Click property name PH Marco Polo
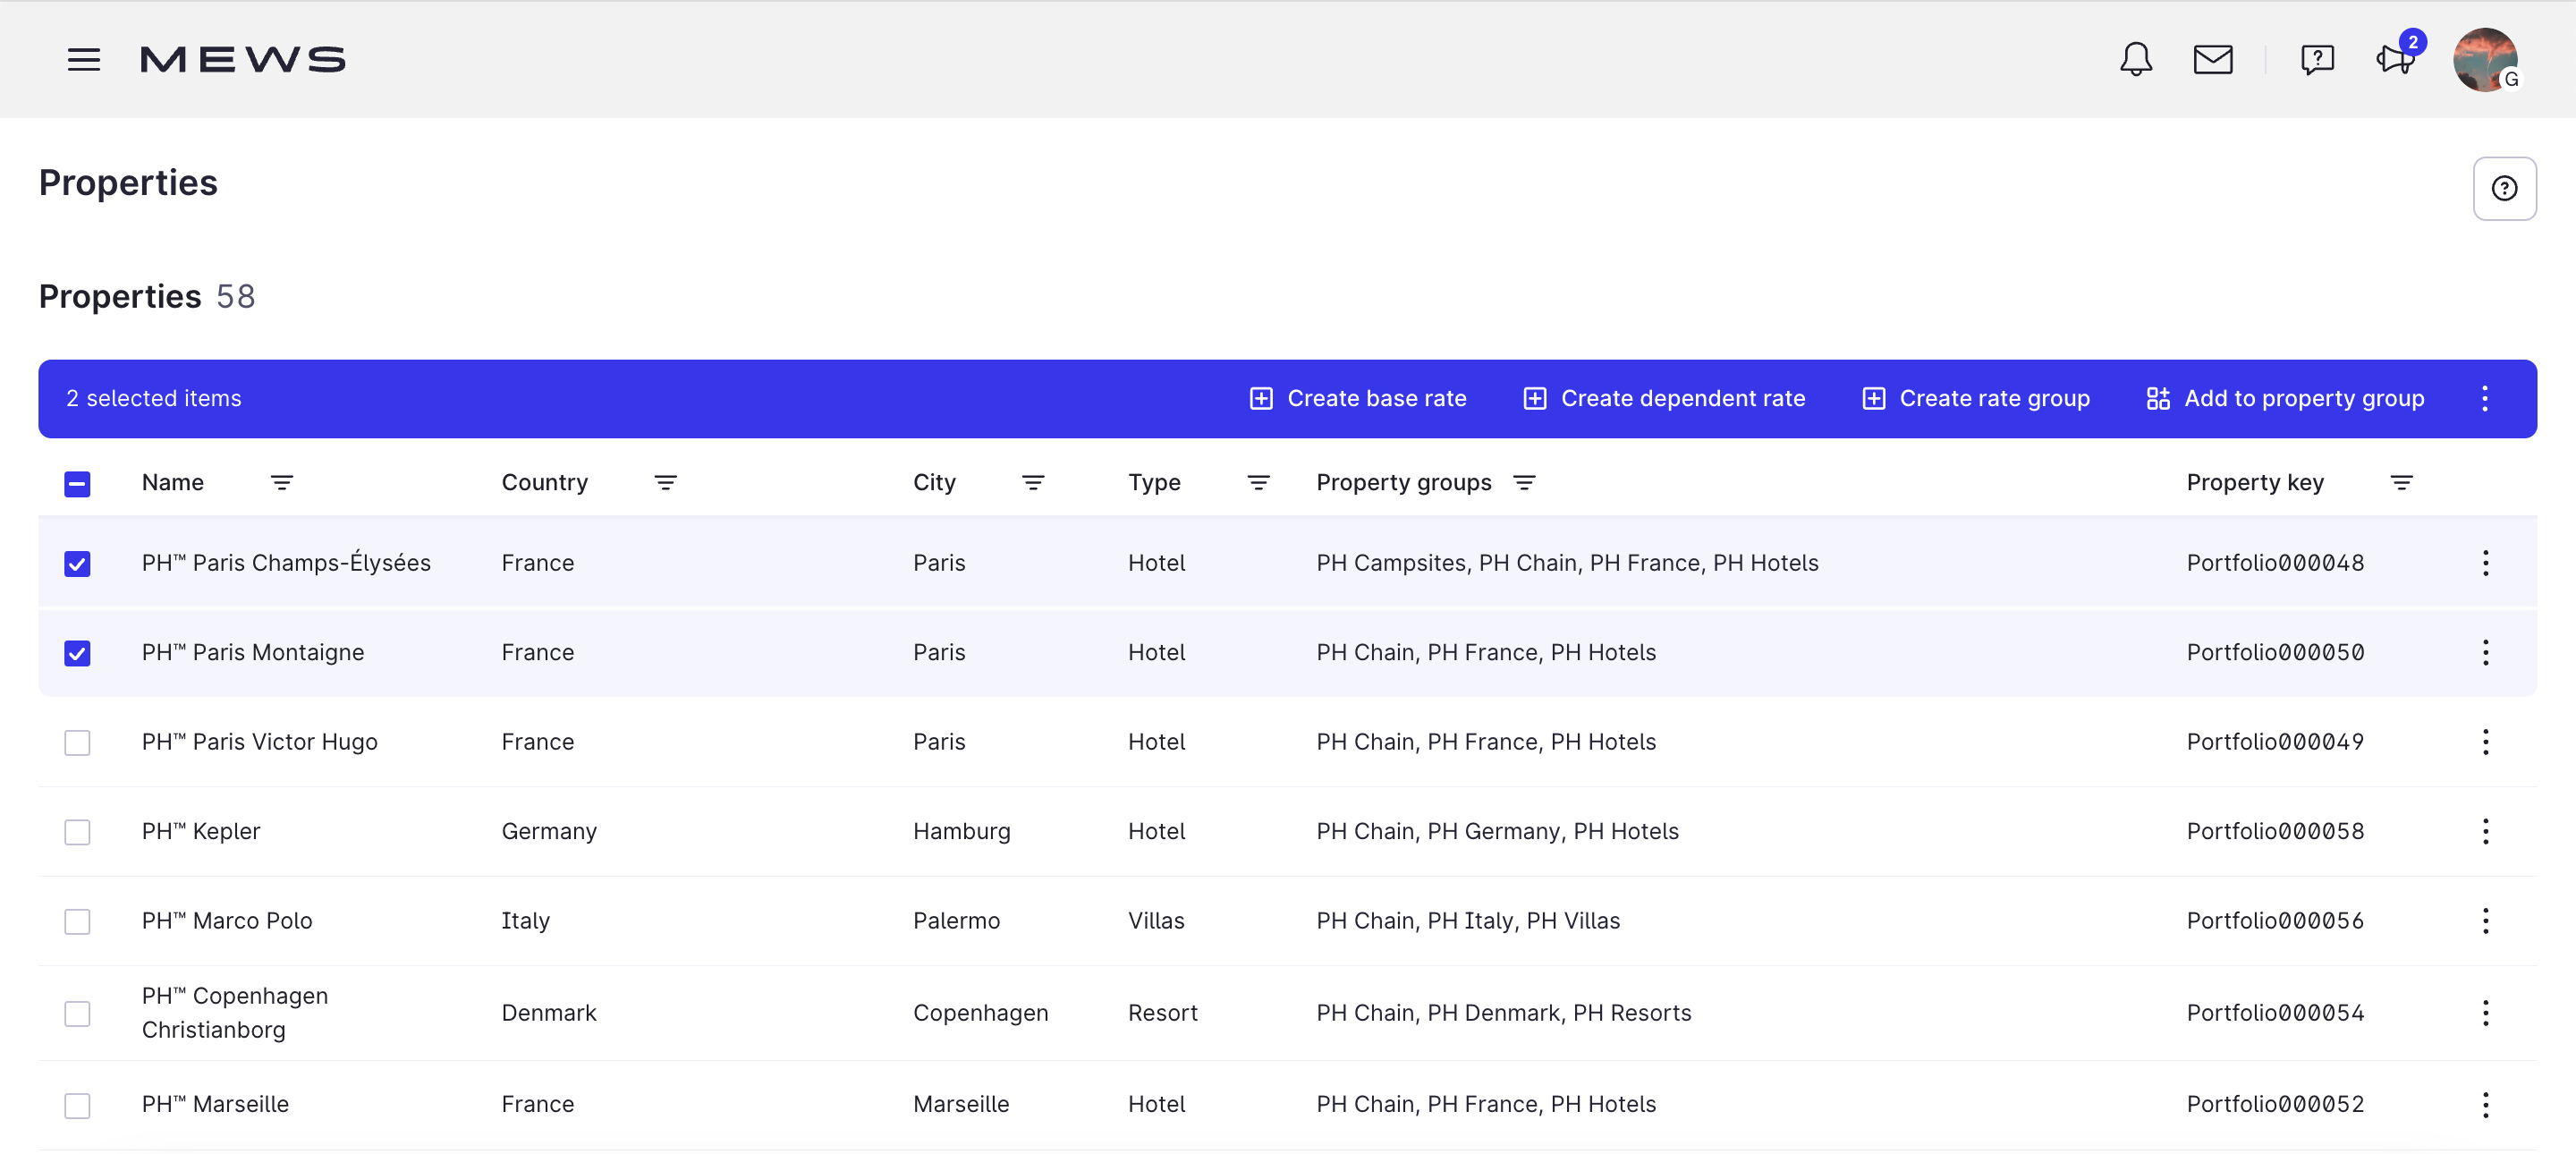2576x1154 pixels. [x=227, y=921]
